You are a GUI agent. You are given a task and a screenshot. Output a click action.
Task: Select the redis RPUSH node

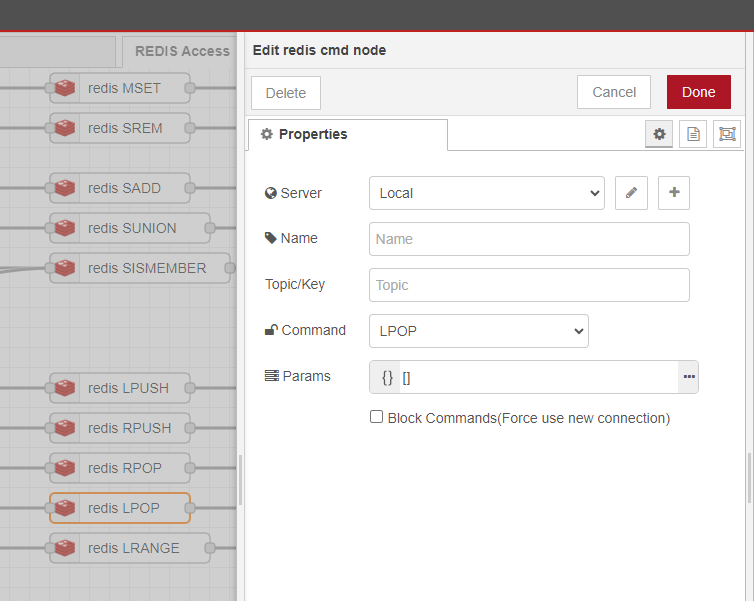point(120,427)
